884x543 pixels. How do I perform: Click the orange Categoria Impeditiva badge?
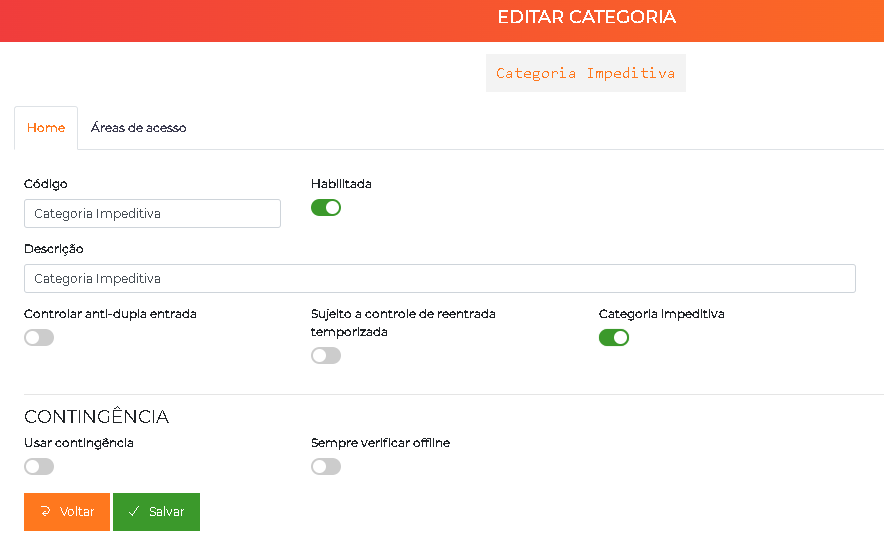[586, 73]
